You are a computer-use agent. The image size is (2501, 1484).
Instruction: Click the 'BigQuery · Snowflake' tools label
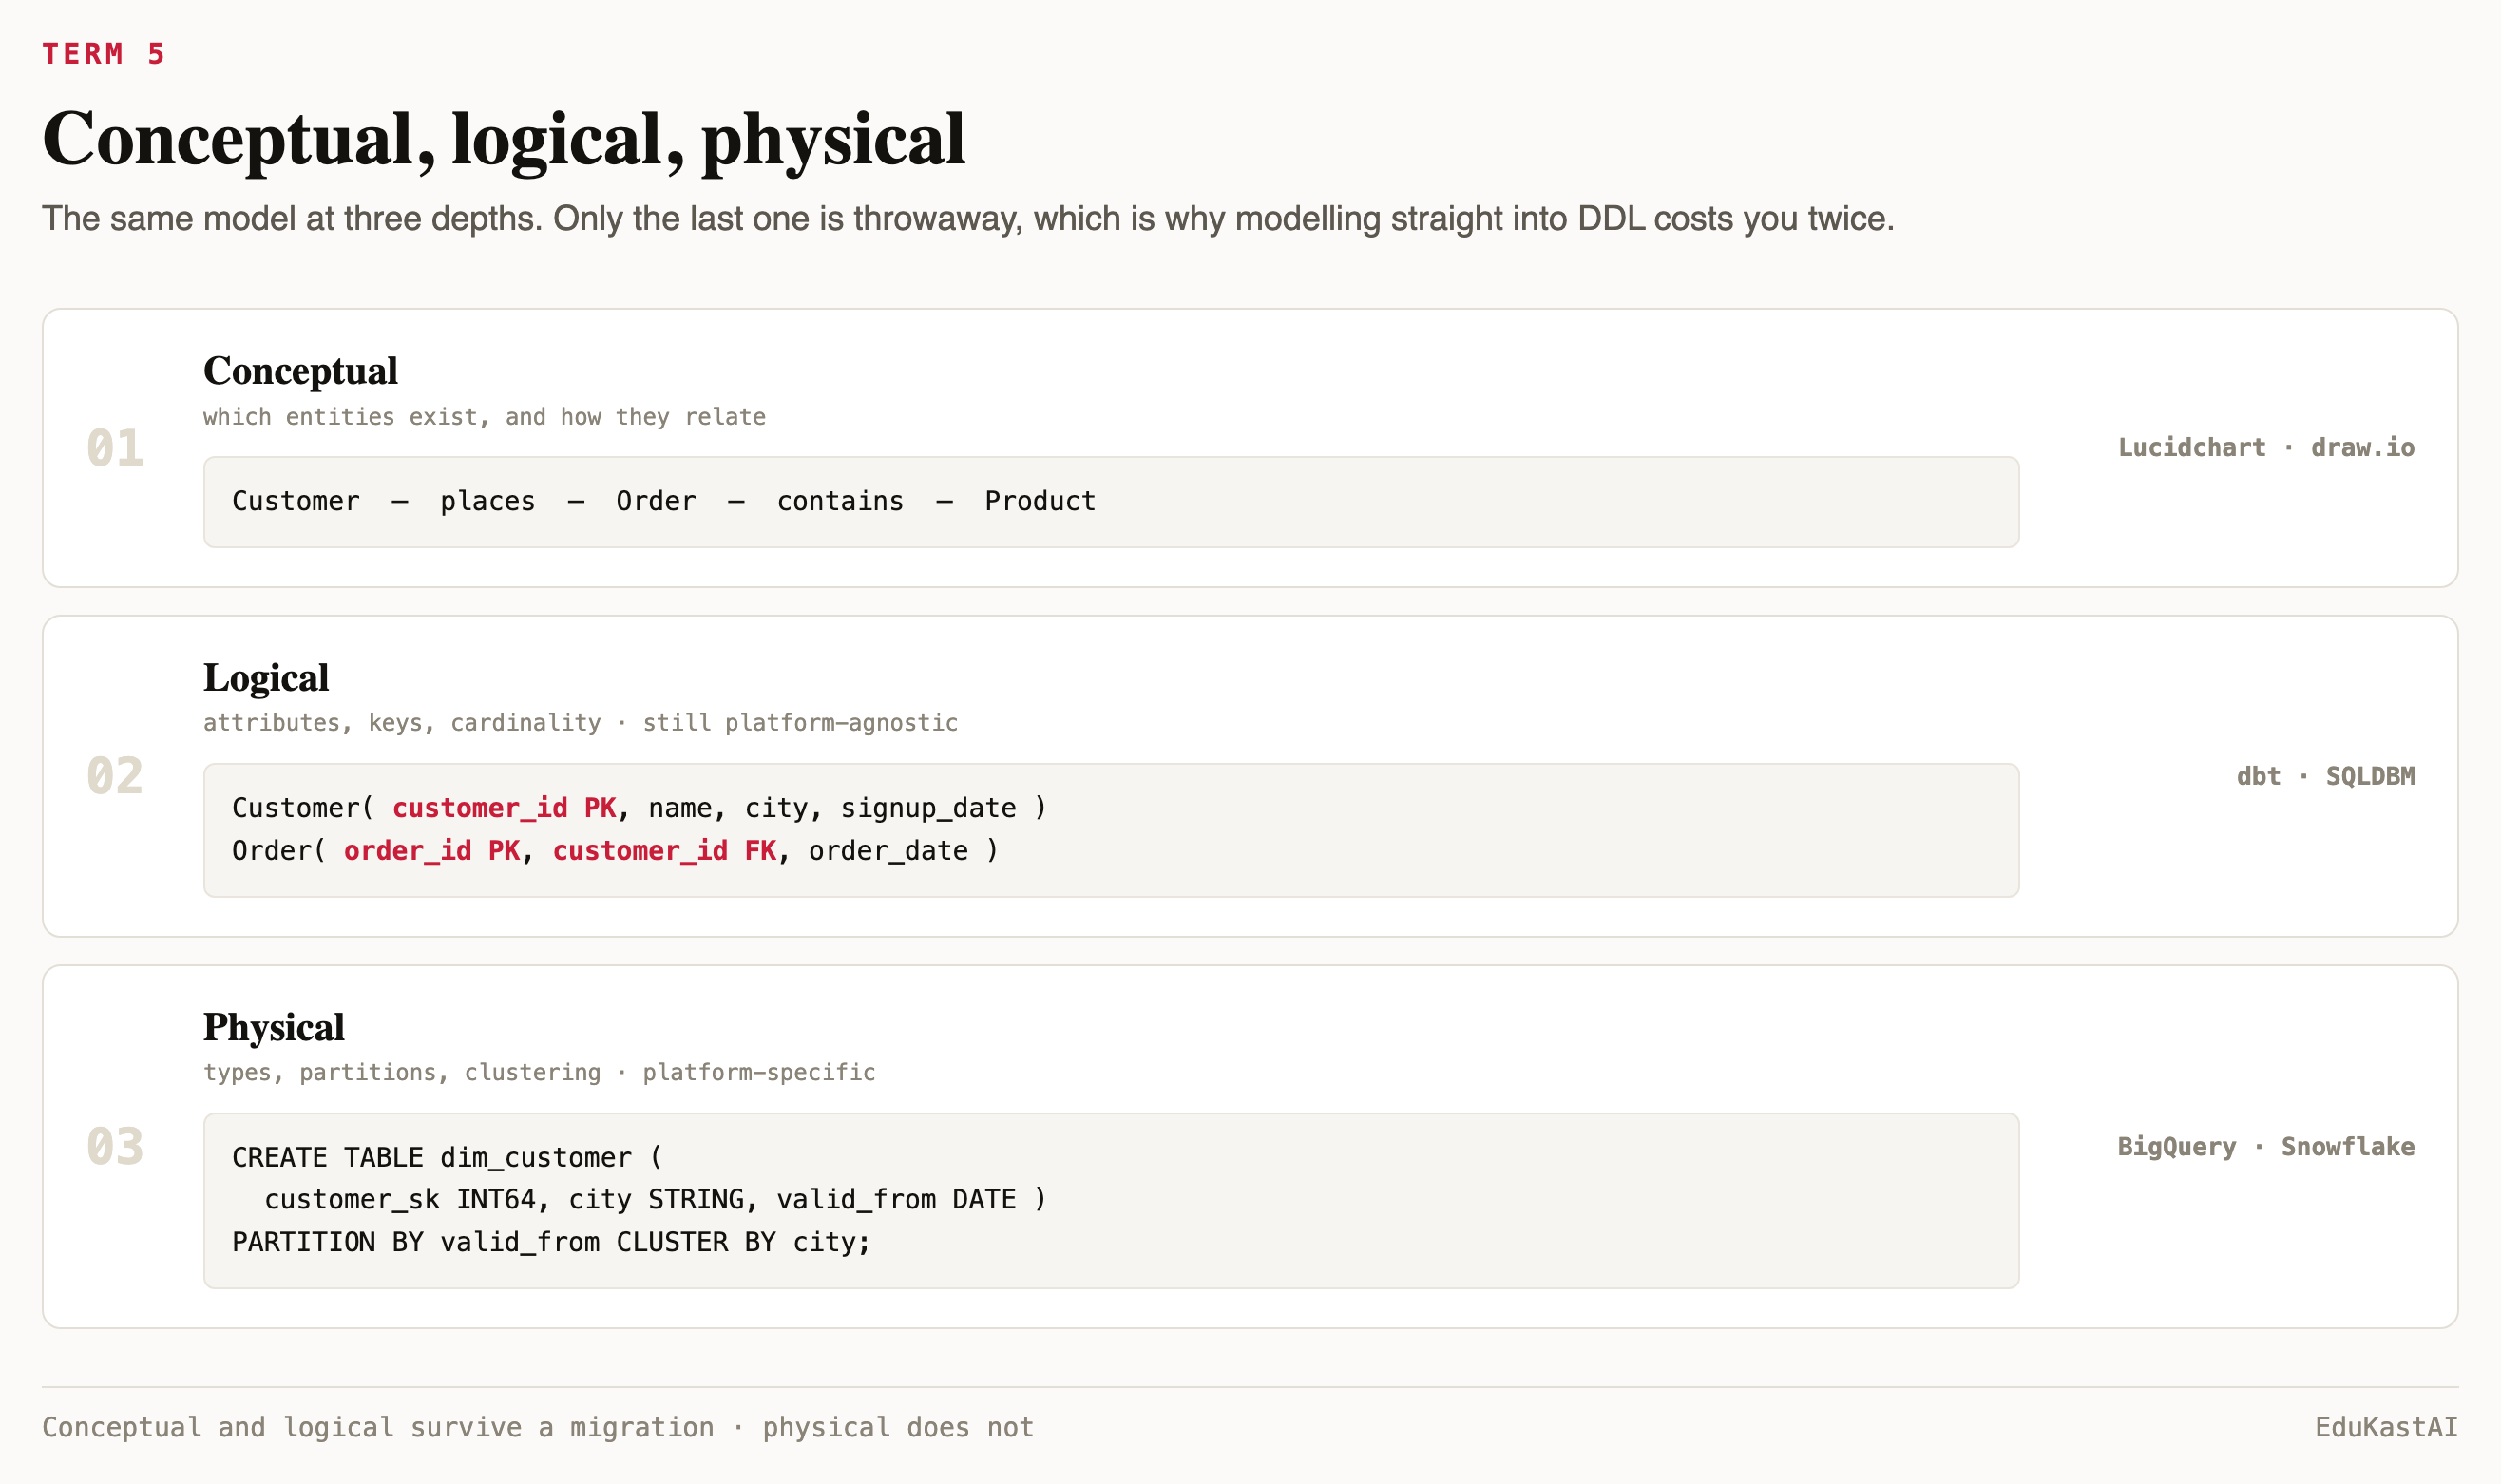(x=2266, y=1147)
